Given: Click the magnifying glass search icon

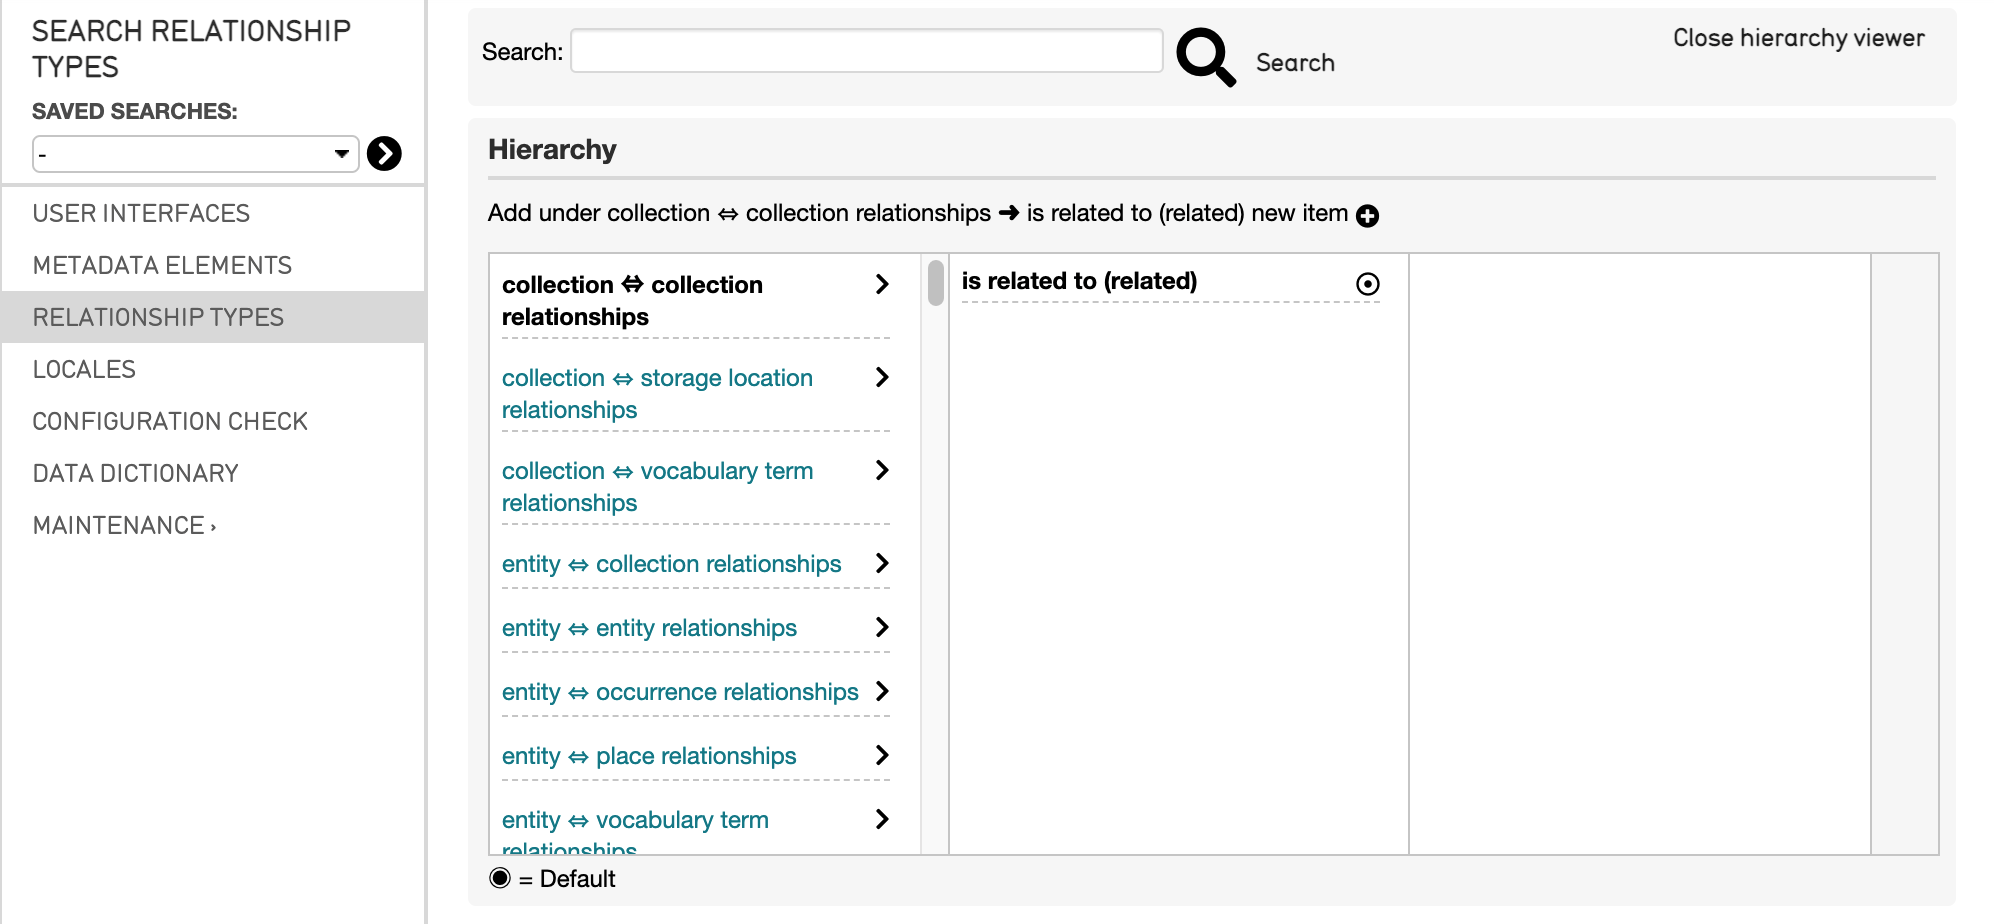Looking at the screenshot, I should [1205, 57].
